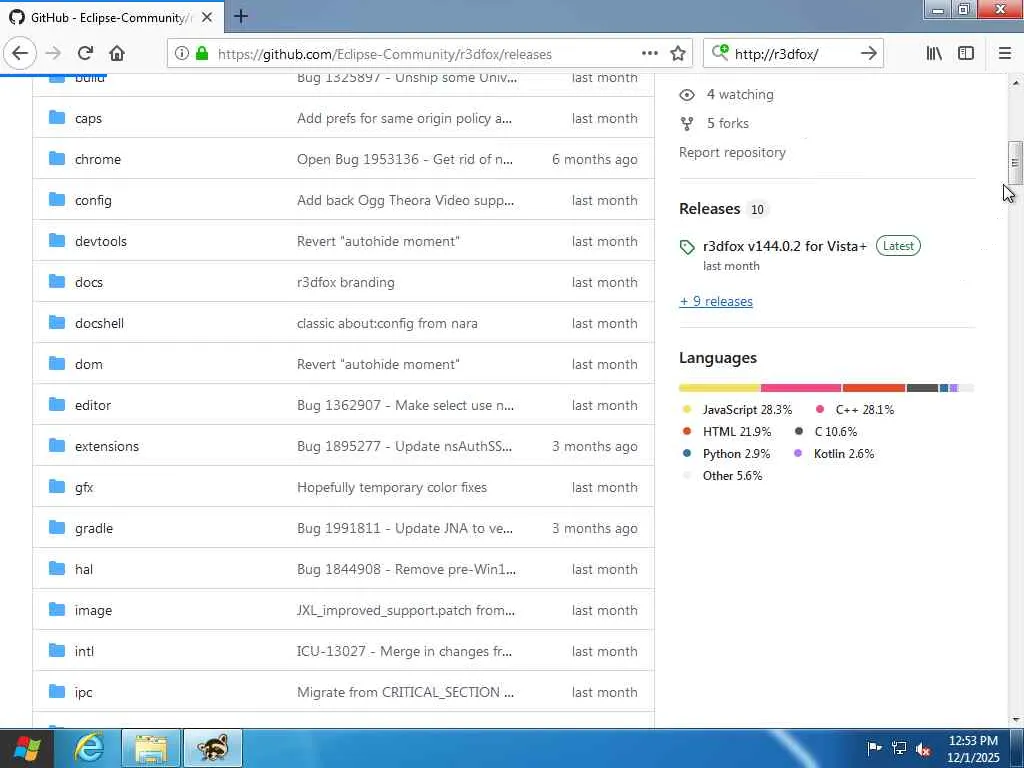This screenshot has width=1024, height=768.
Task: Click the '+ 9 releases' link
Action: pos(716,302)
